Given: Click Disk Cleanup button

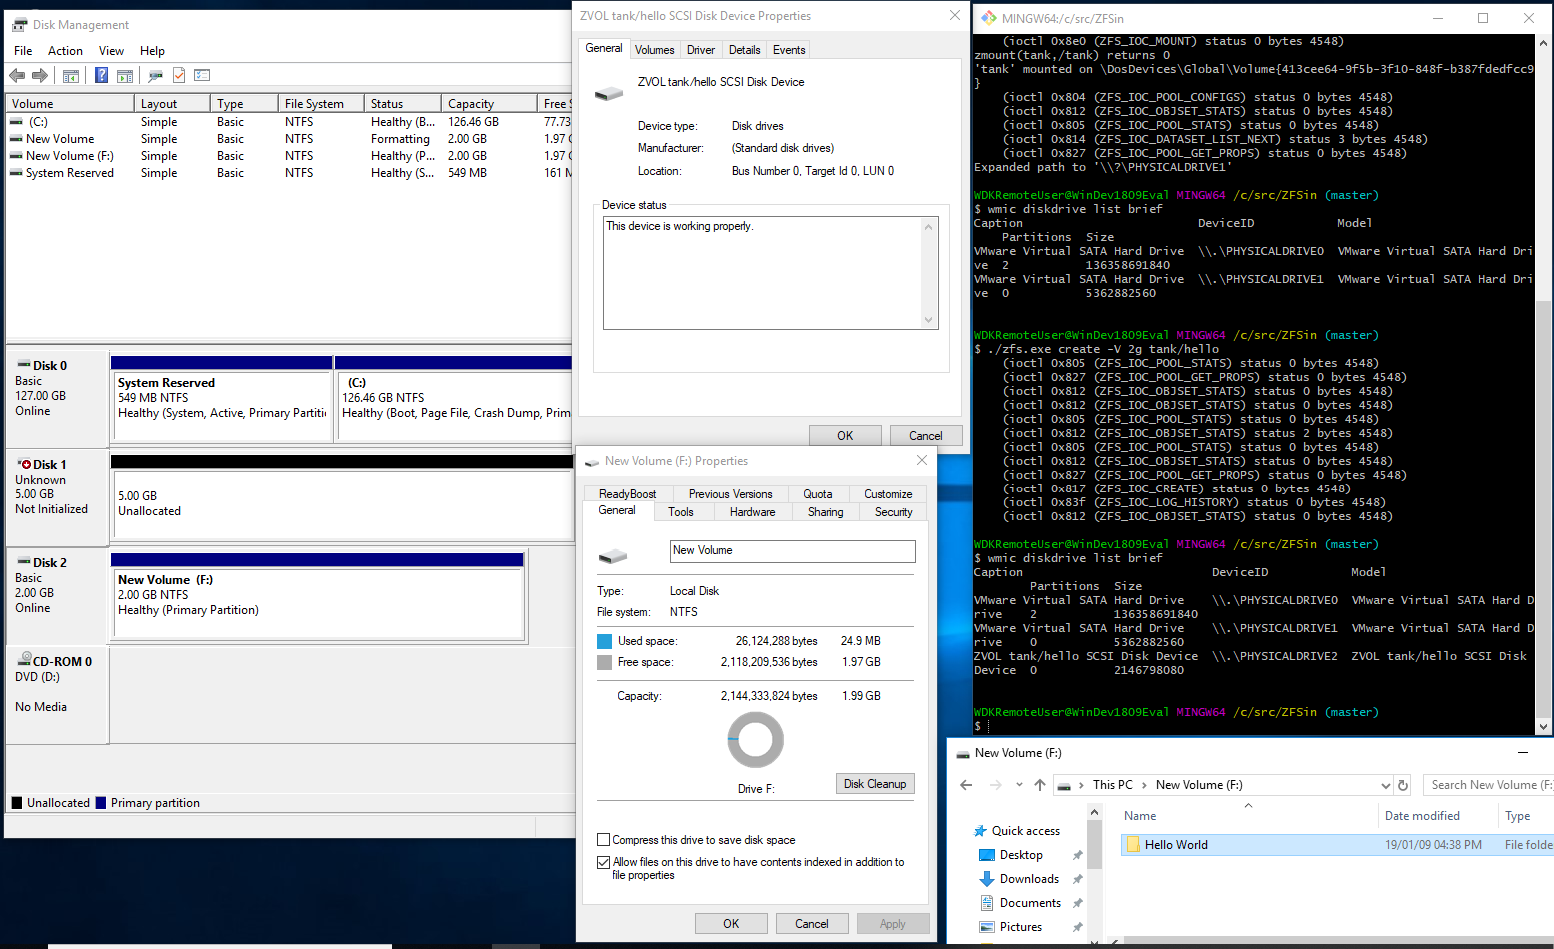Looking at the screenshot, I should coord(875,784).
